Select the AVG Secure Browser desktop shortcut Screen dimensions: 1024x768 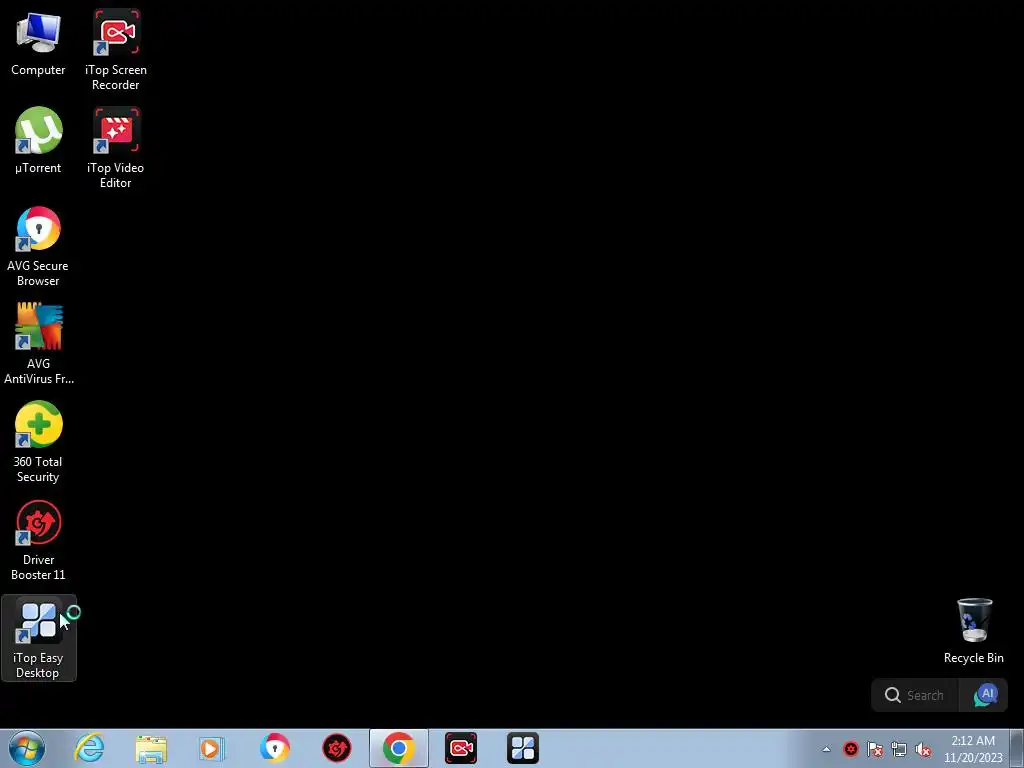tap(38, 246)
